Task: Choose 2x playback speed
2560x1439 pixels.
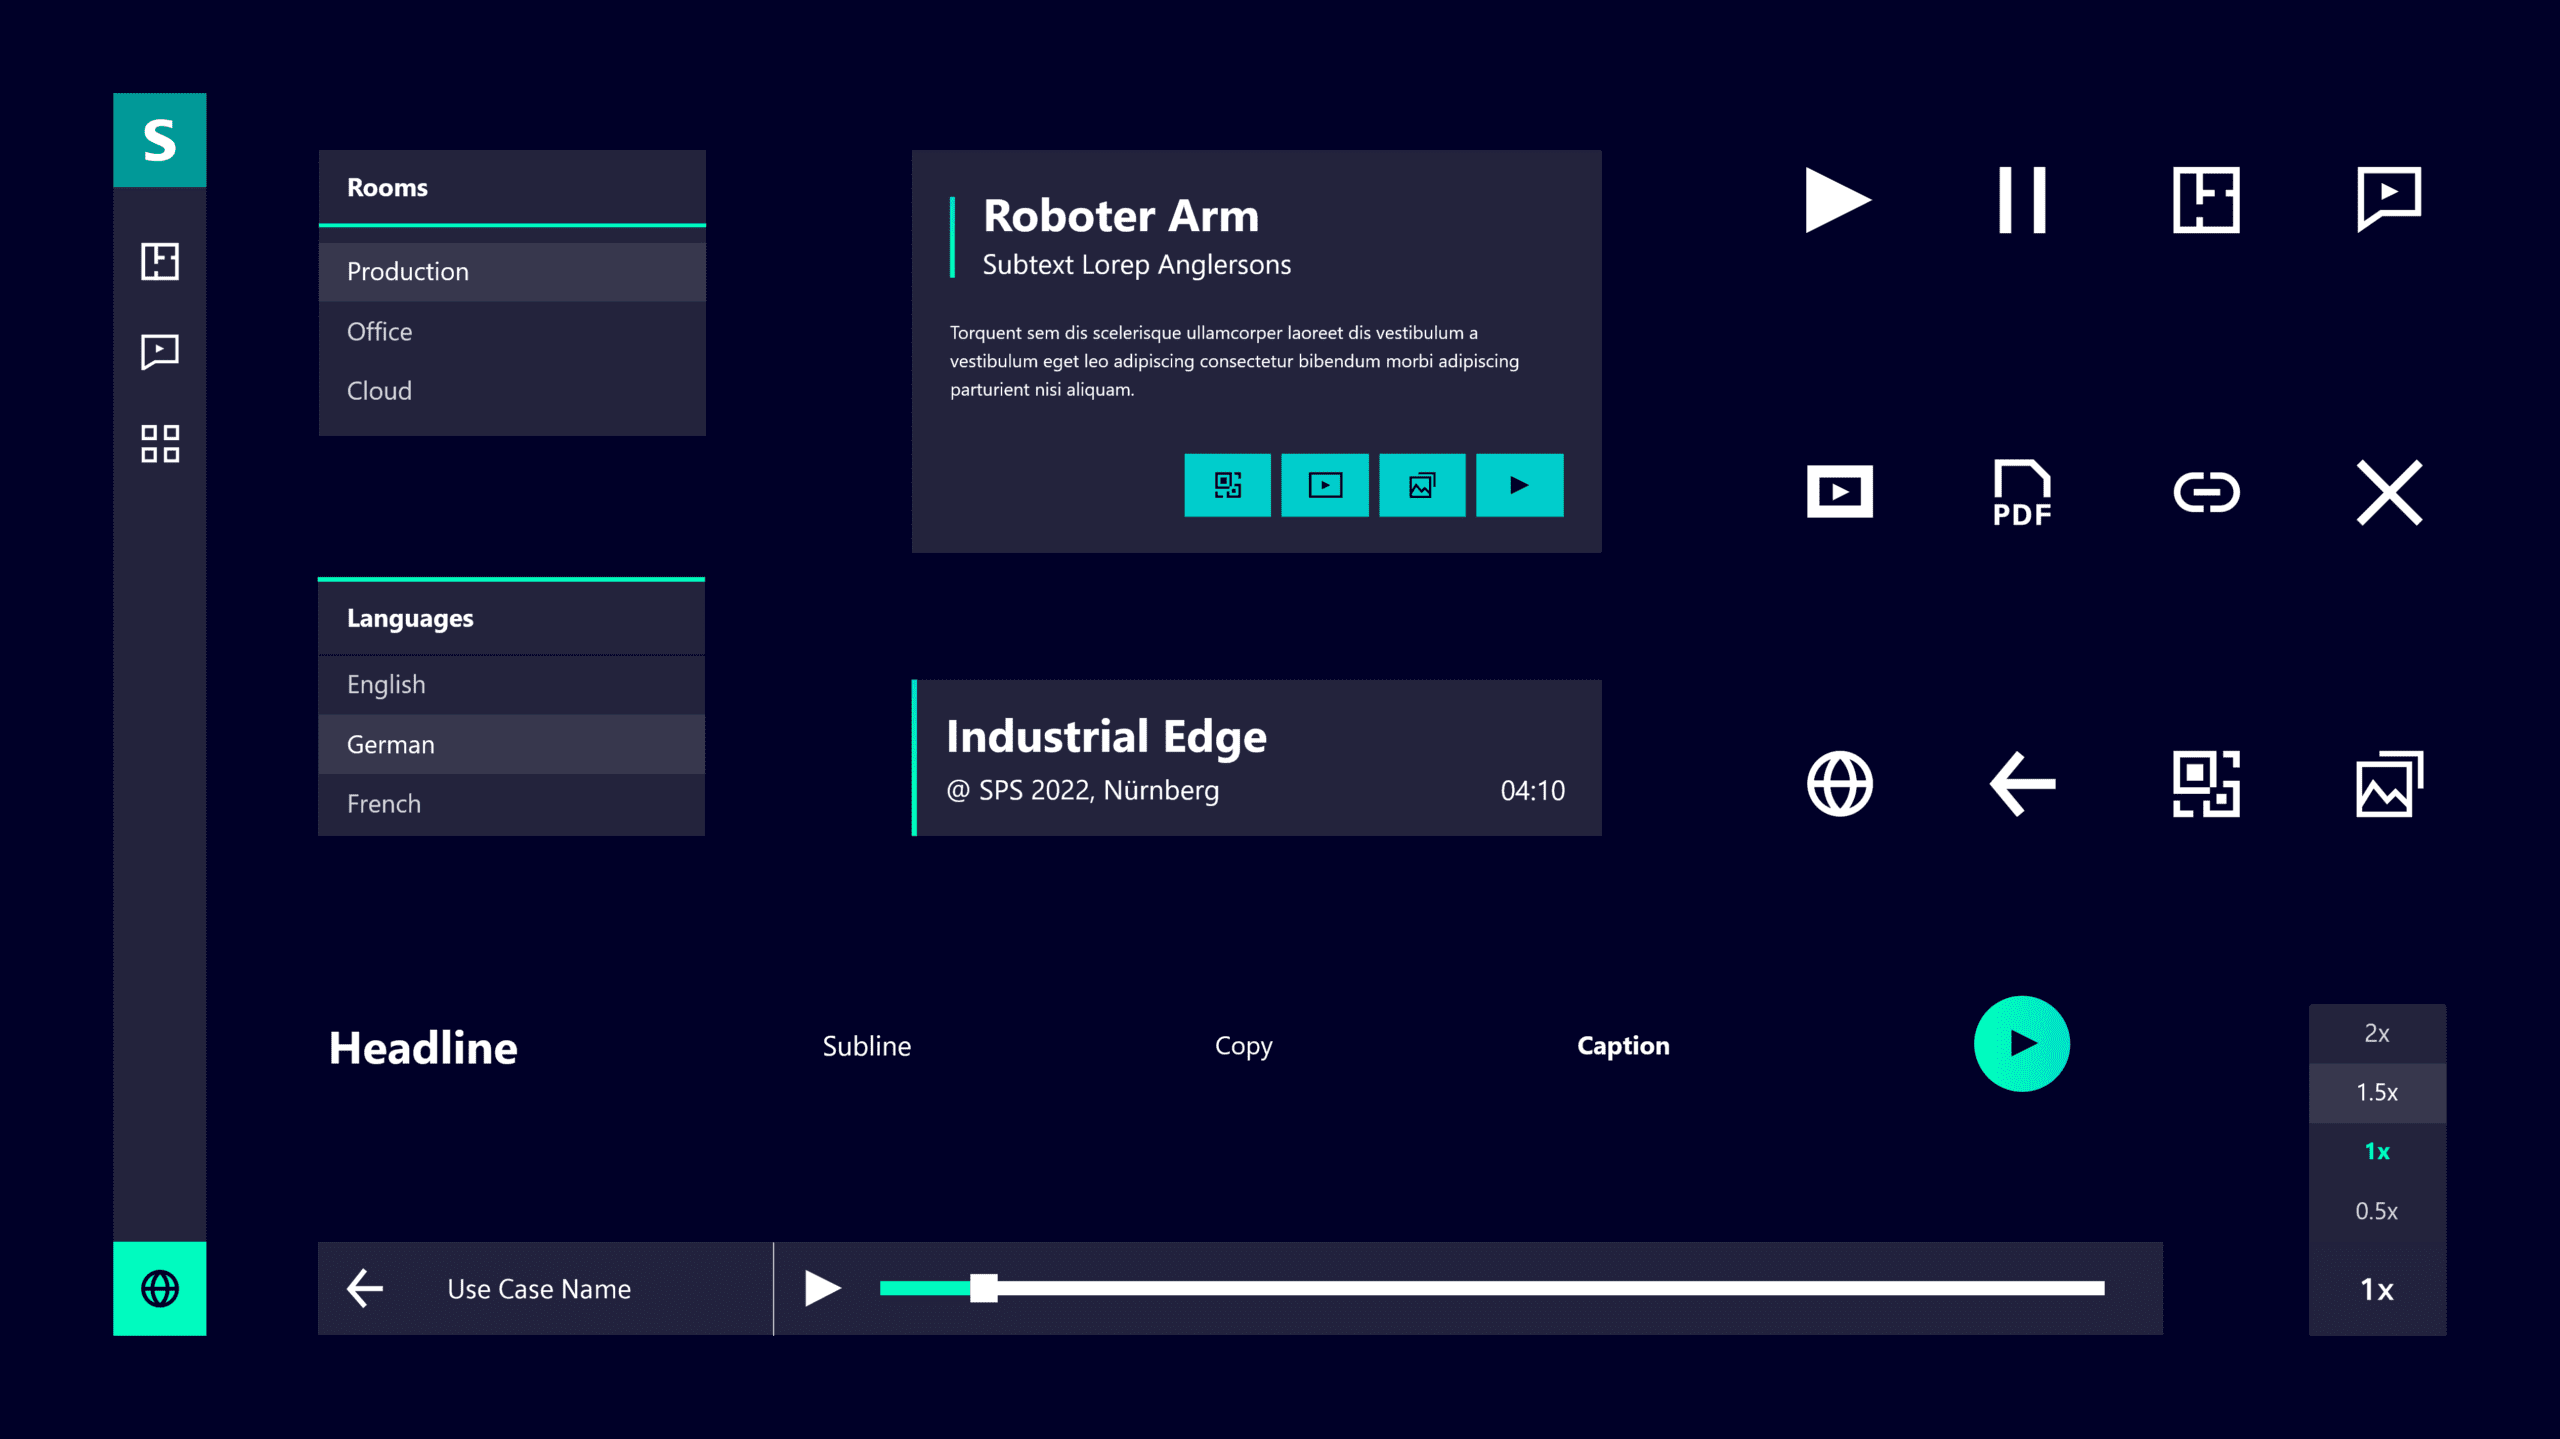Action: pyautogui.click(x=2377, y=1033)
